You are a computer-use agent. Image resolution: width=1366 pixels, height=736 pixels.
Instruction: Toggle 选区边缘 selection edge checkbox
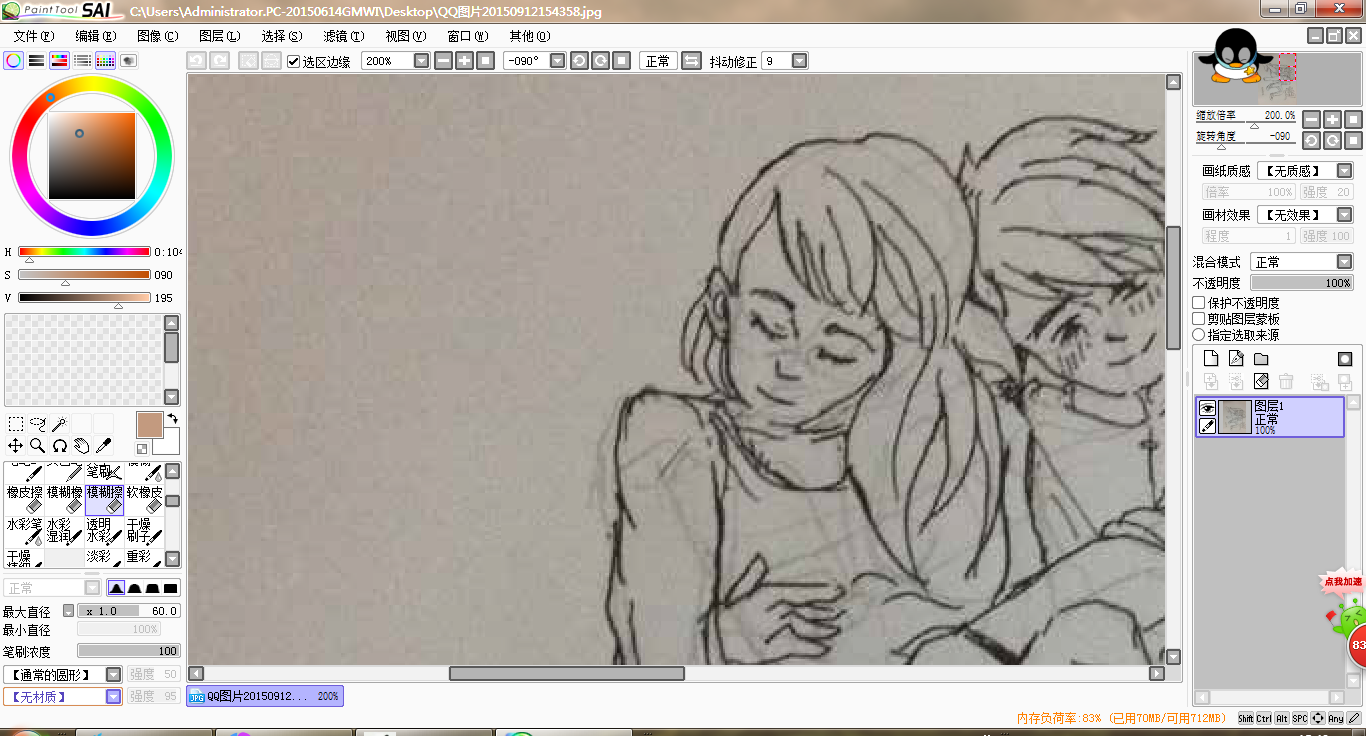point(293,61)
